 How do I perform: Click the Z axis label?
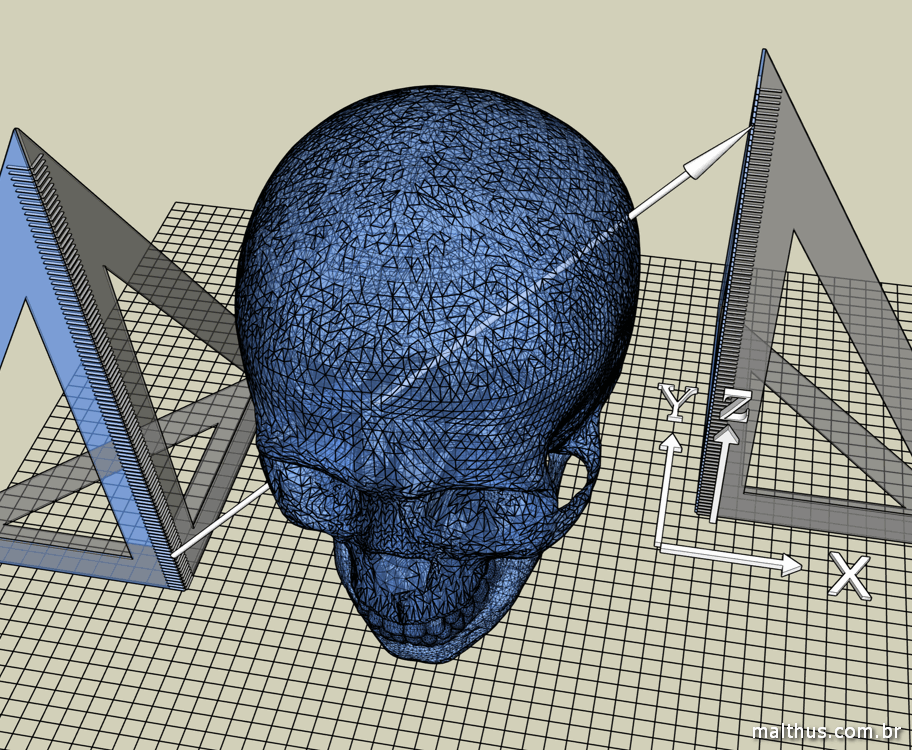point(734,407)
